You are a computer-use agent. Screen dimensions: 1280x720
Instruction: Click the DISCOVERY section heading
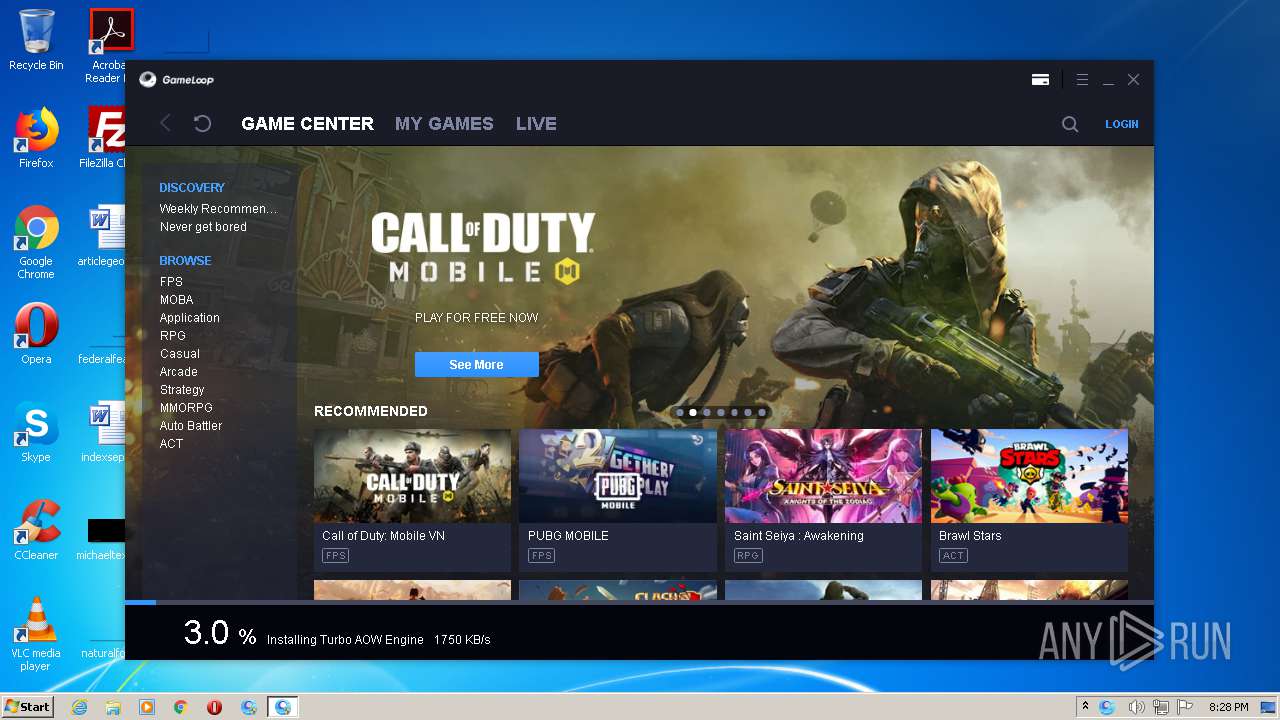[x=192, y=187]
